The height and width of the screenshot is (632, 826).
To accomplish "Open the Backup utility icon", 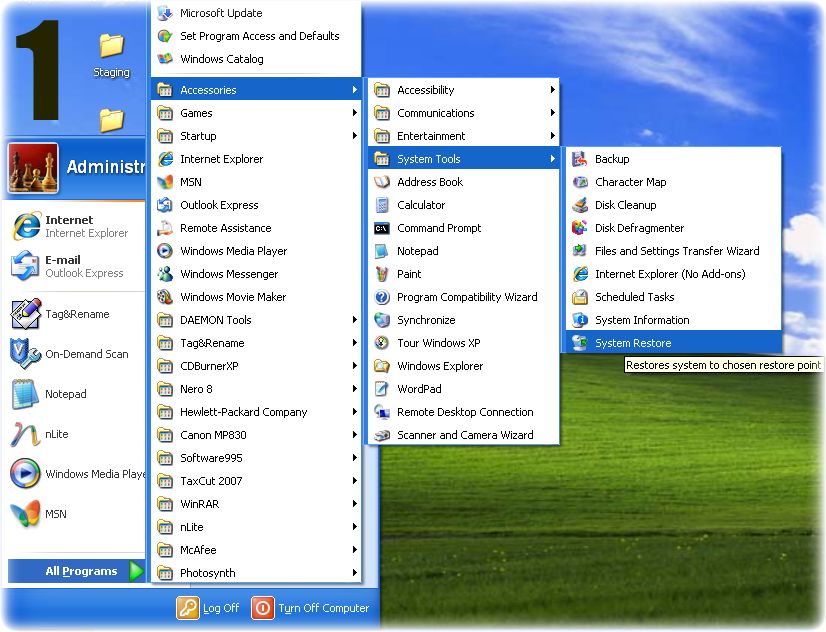I will [x=580, y=159].
